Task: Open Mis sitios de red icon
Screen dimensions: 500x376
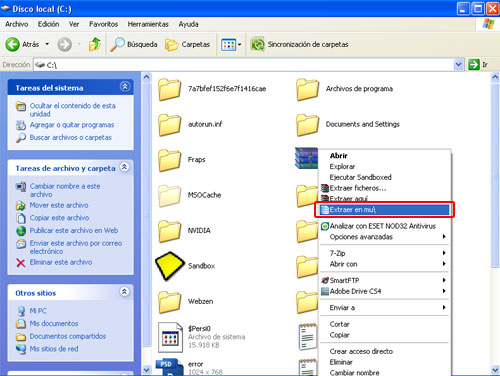Action: [x=21, y=349]
